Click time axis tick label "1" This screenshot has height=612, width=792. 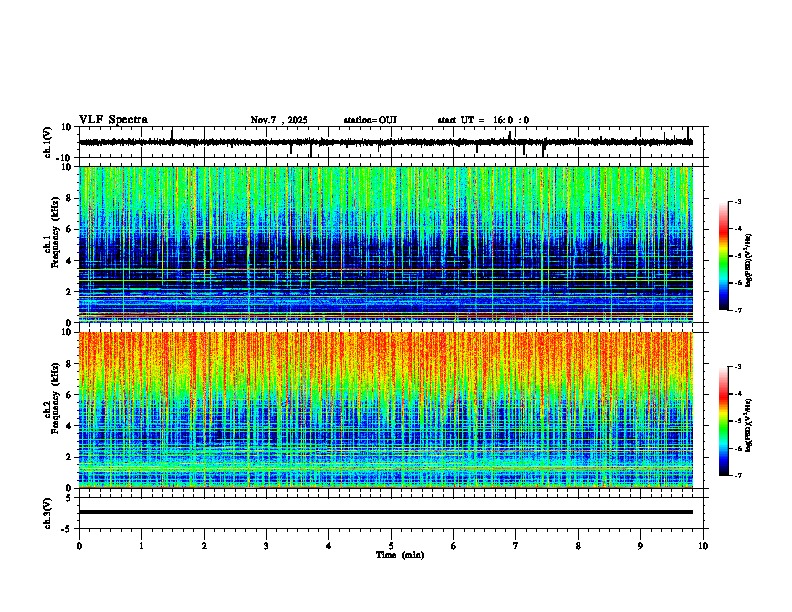pyautogui.click(x=141, y=546)
